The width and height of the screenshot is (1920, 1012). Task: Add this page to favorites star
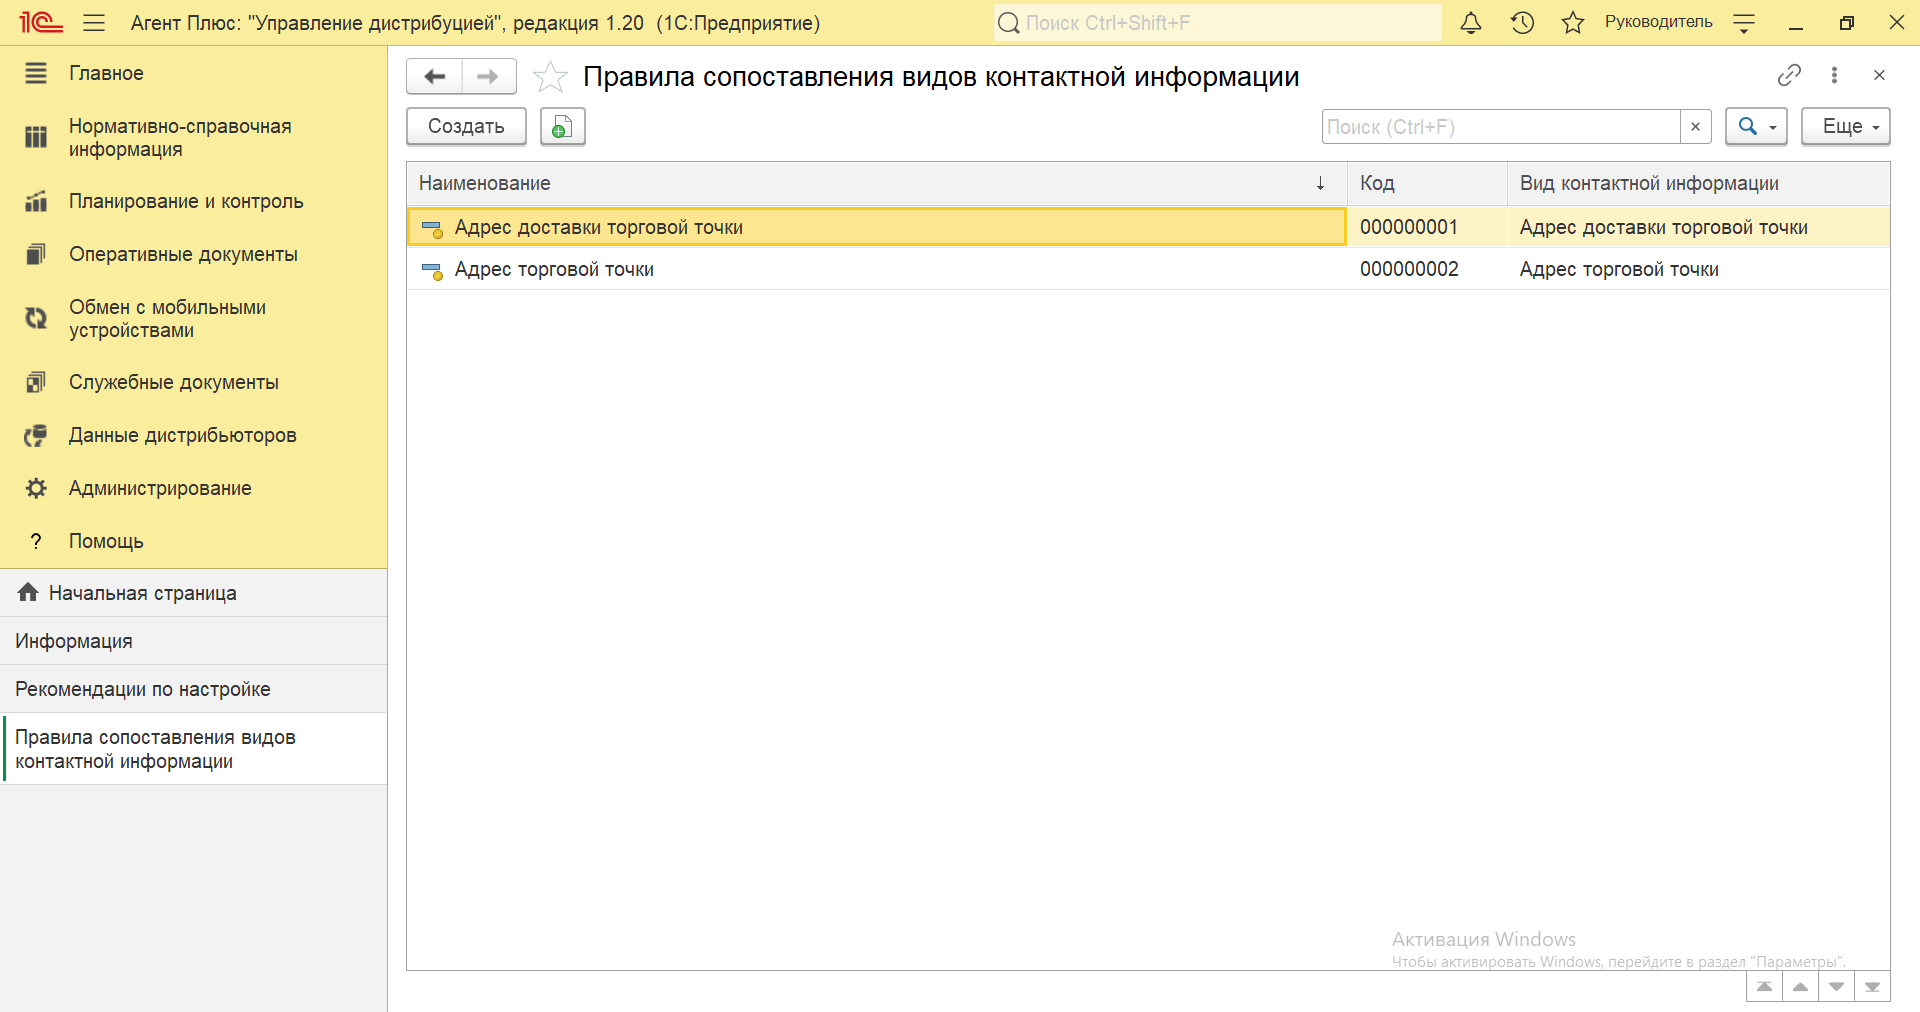coord(550,76)
